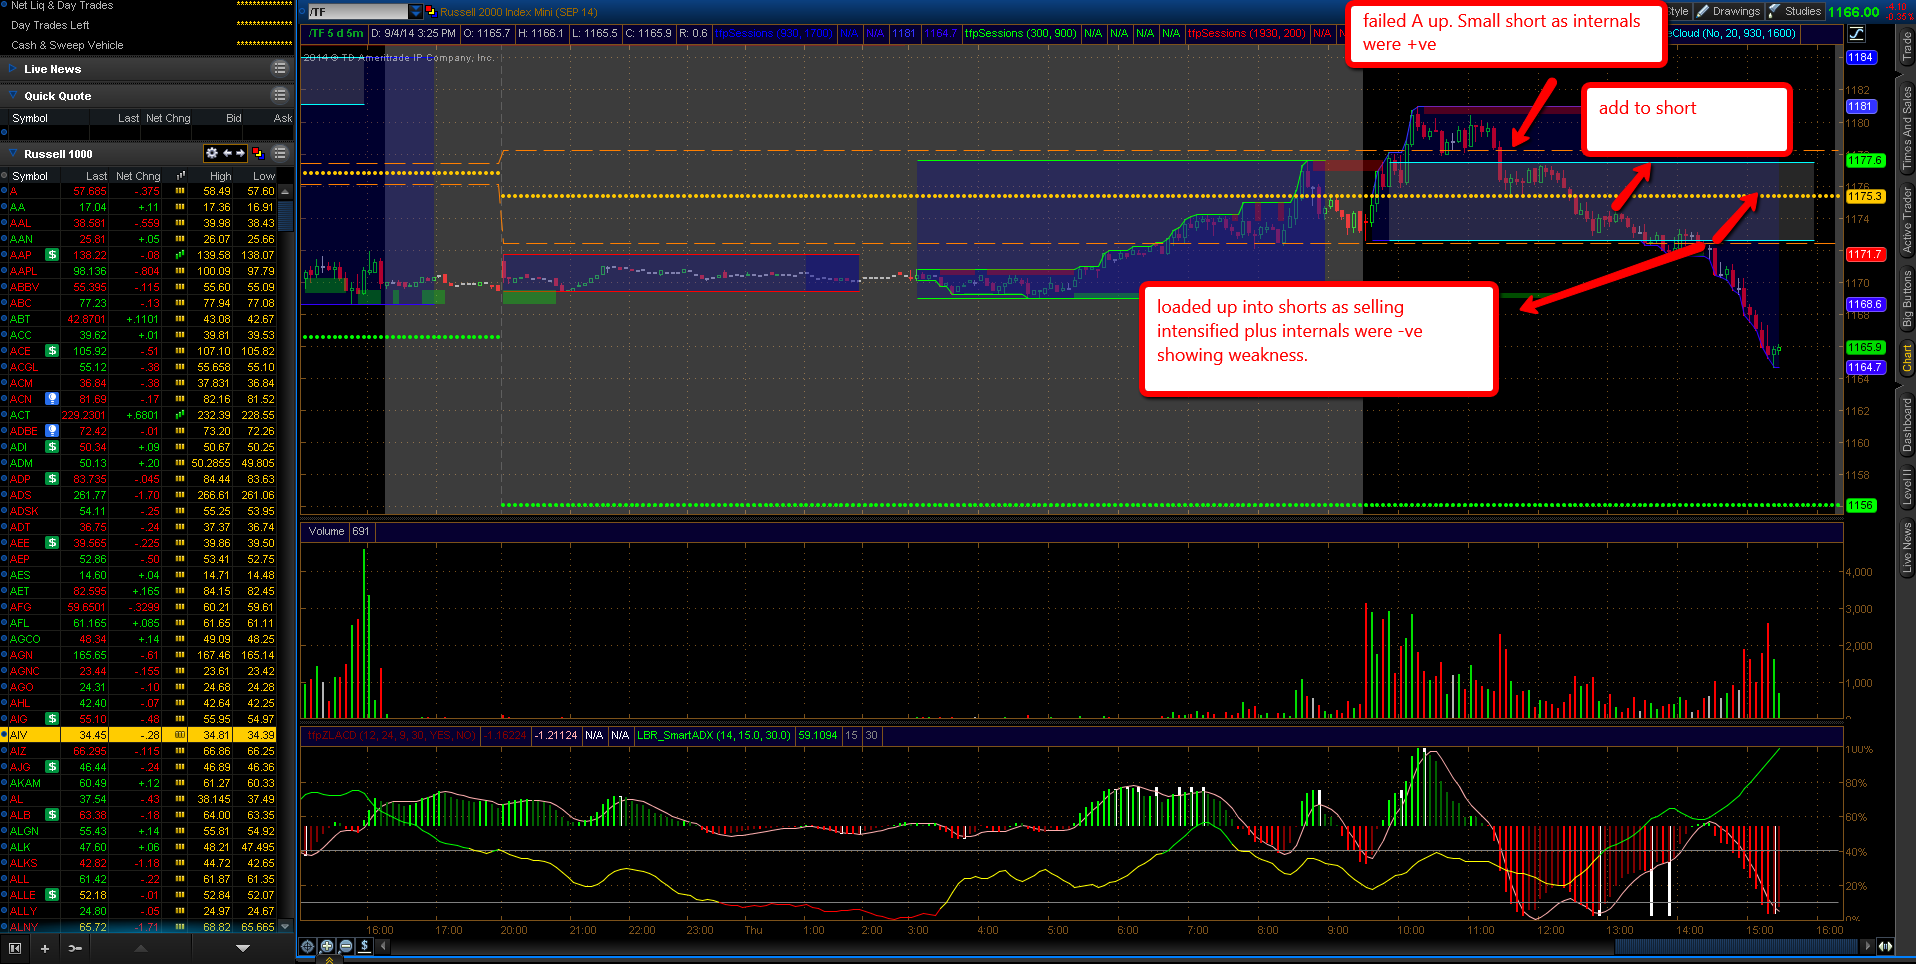Viewport: 1916px width, 964px height.
Task: Click the dollar icon beside AAP
Action: [52, 255]
